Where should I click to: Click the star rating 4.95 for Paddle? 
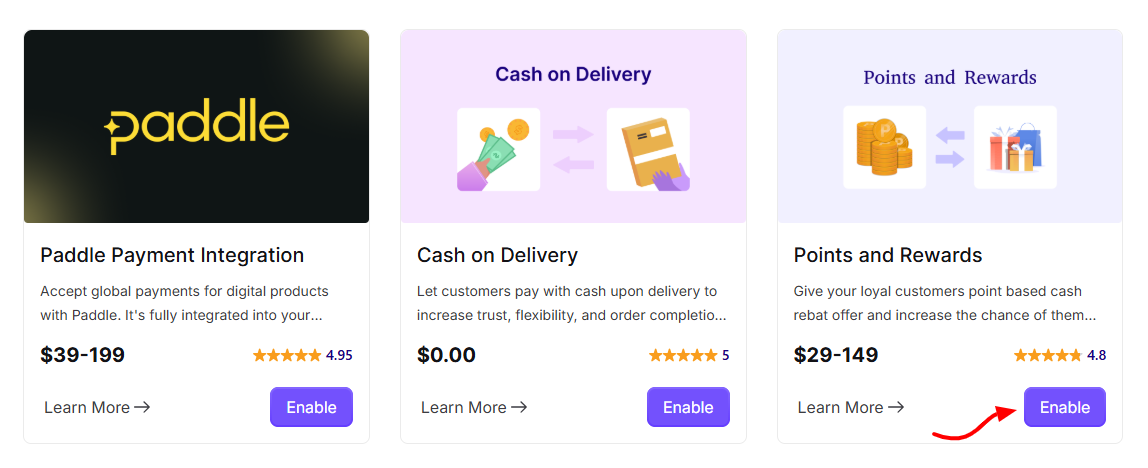coord(302,355)
